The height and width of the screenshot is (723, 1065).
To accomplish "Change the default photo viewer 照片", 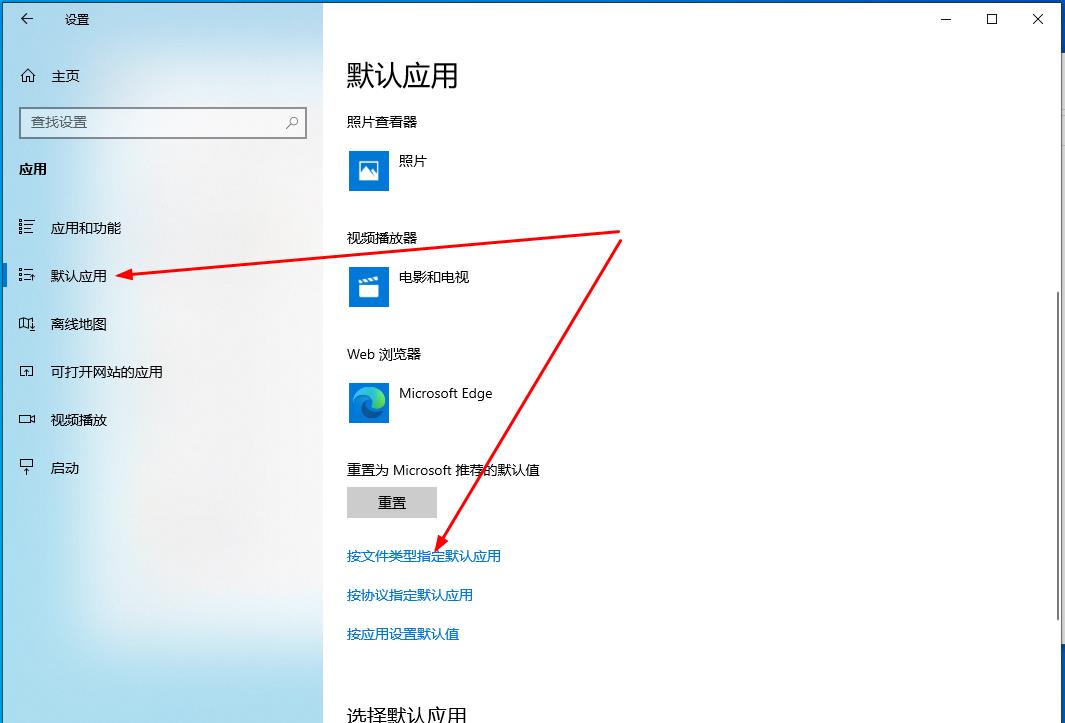I will (x=412, y=161).
